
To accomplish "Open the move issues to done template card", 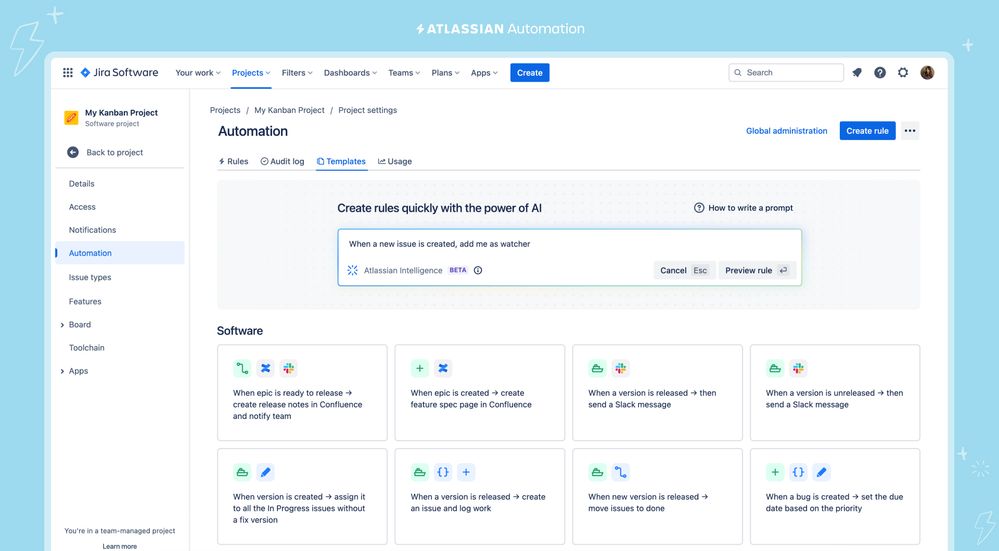I will [658, 496].
